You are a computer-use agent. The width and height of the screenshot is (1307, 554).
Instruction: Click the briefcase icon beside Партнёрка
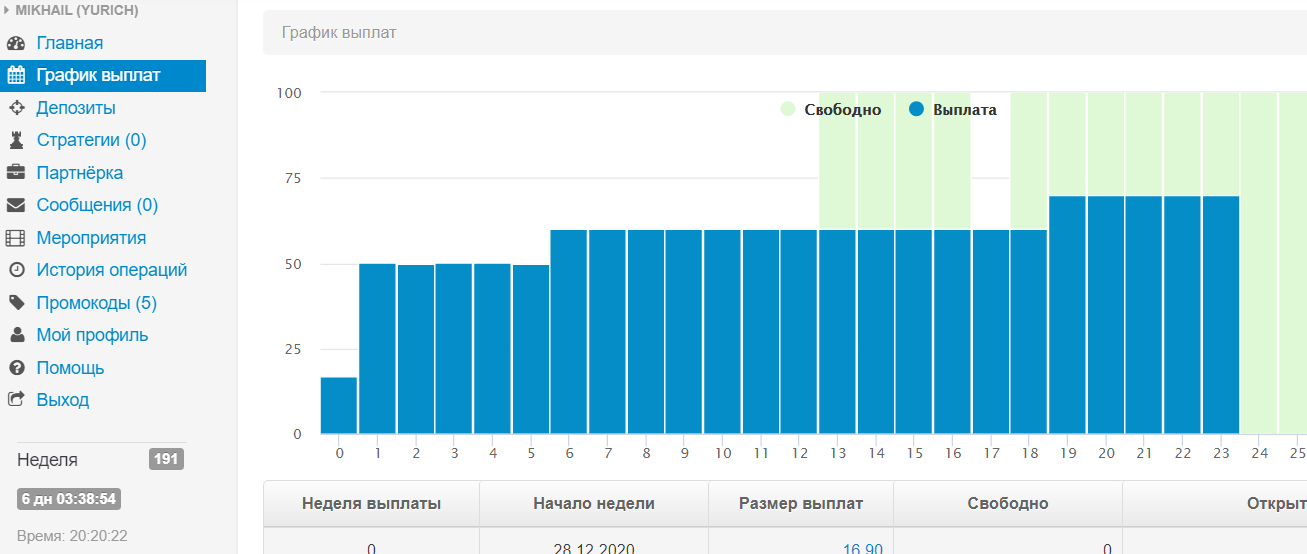[x=15, y=173]
